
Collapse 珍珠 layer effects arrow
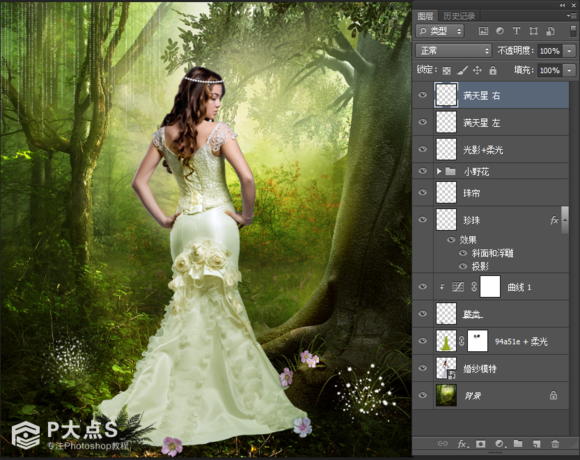click(x=565, y=220)
